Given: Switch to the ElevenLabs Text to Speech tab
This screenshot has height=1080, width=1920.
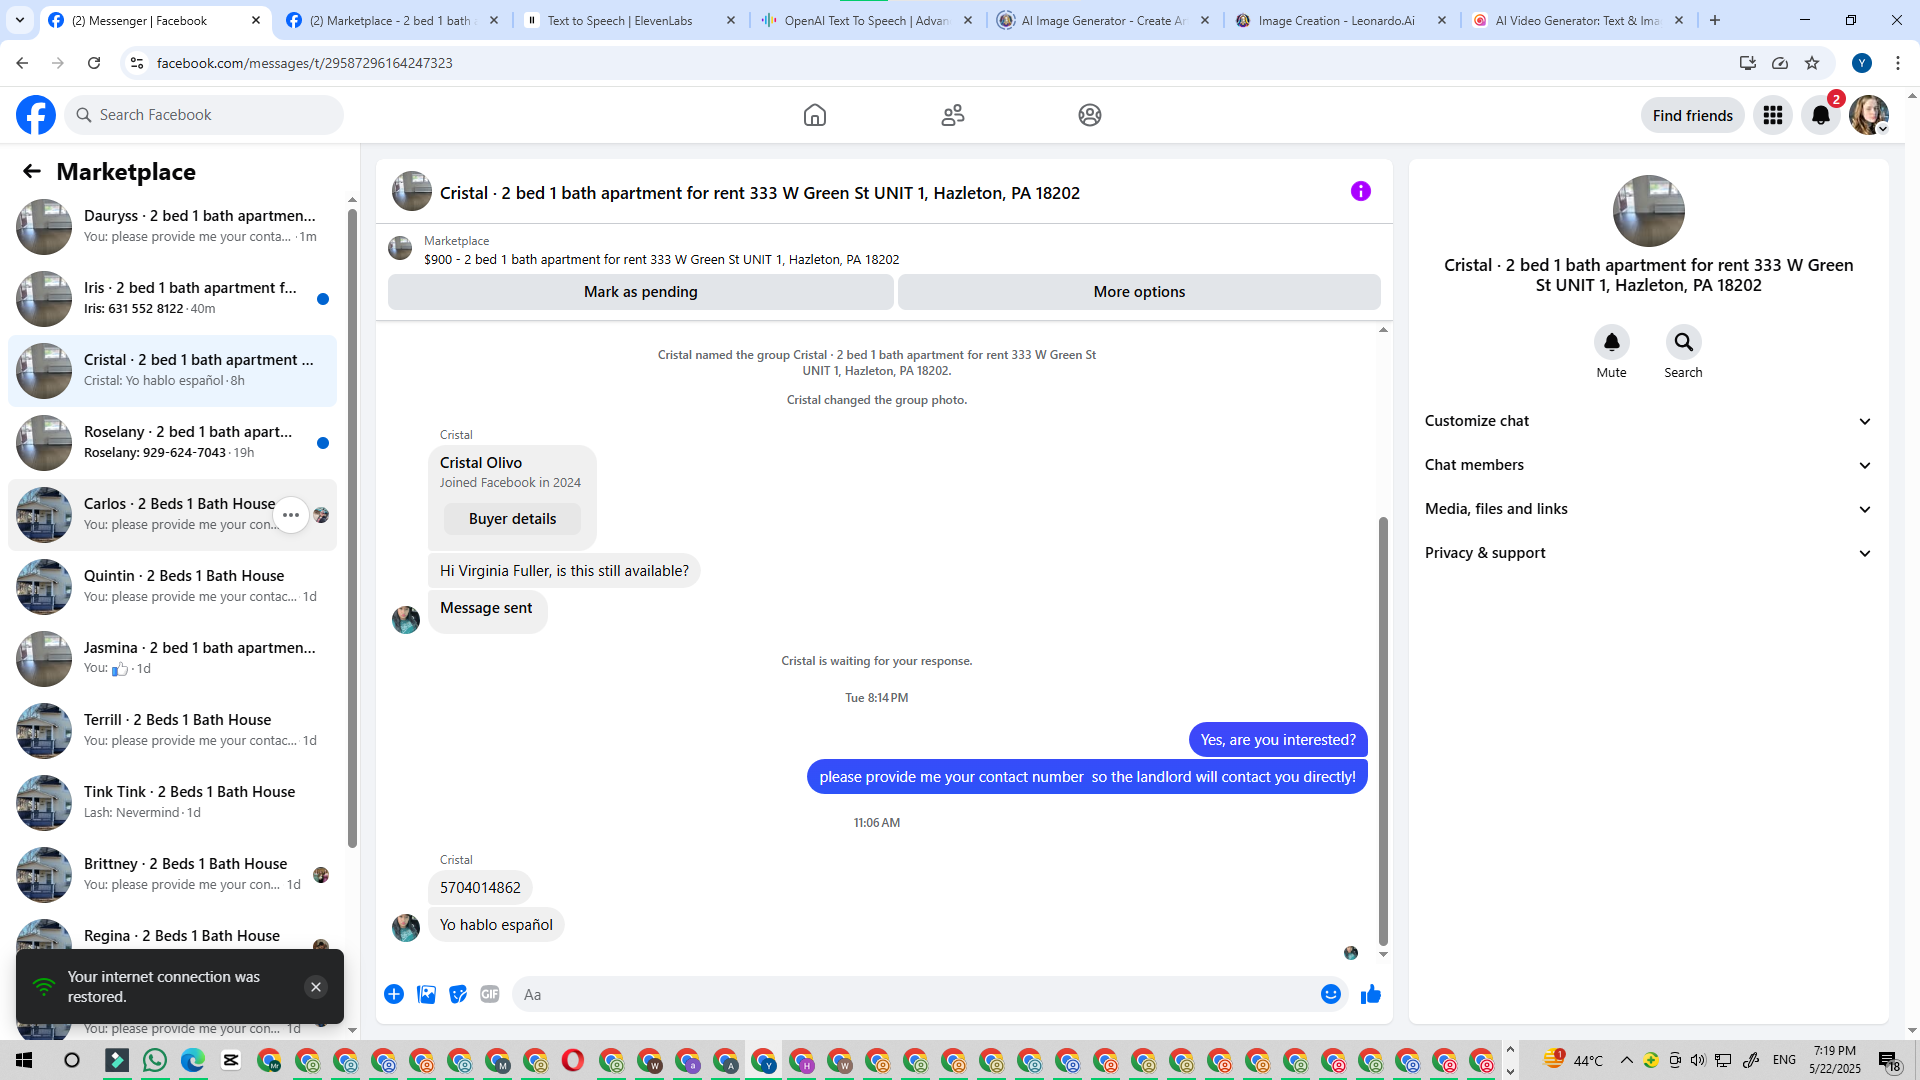Looking at the screenshot, I should coord(629,20).
